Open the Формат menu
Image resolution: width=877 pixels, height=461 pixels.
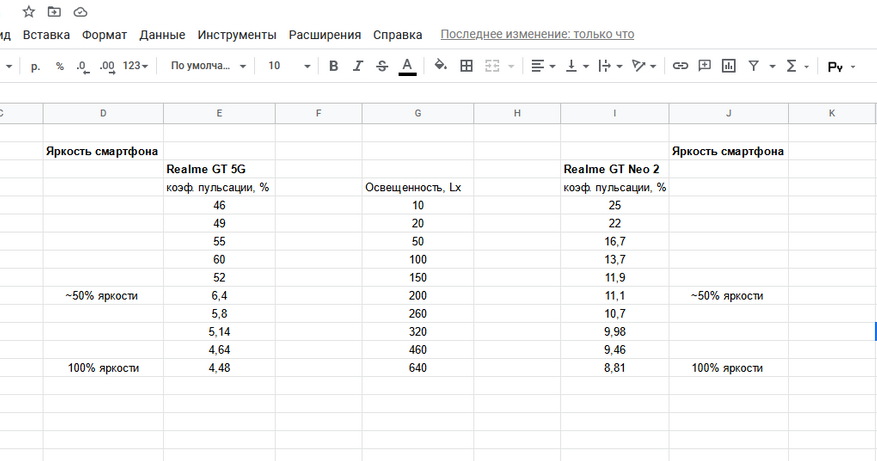click(x=105, y=35)
